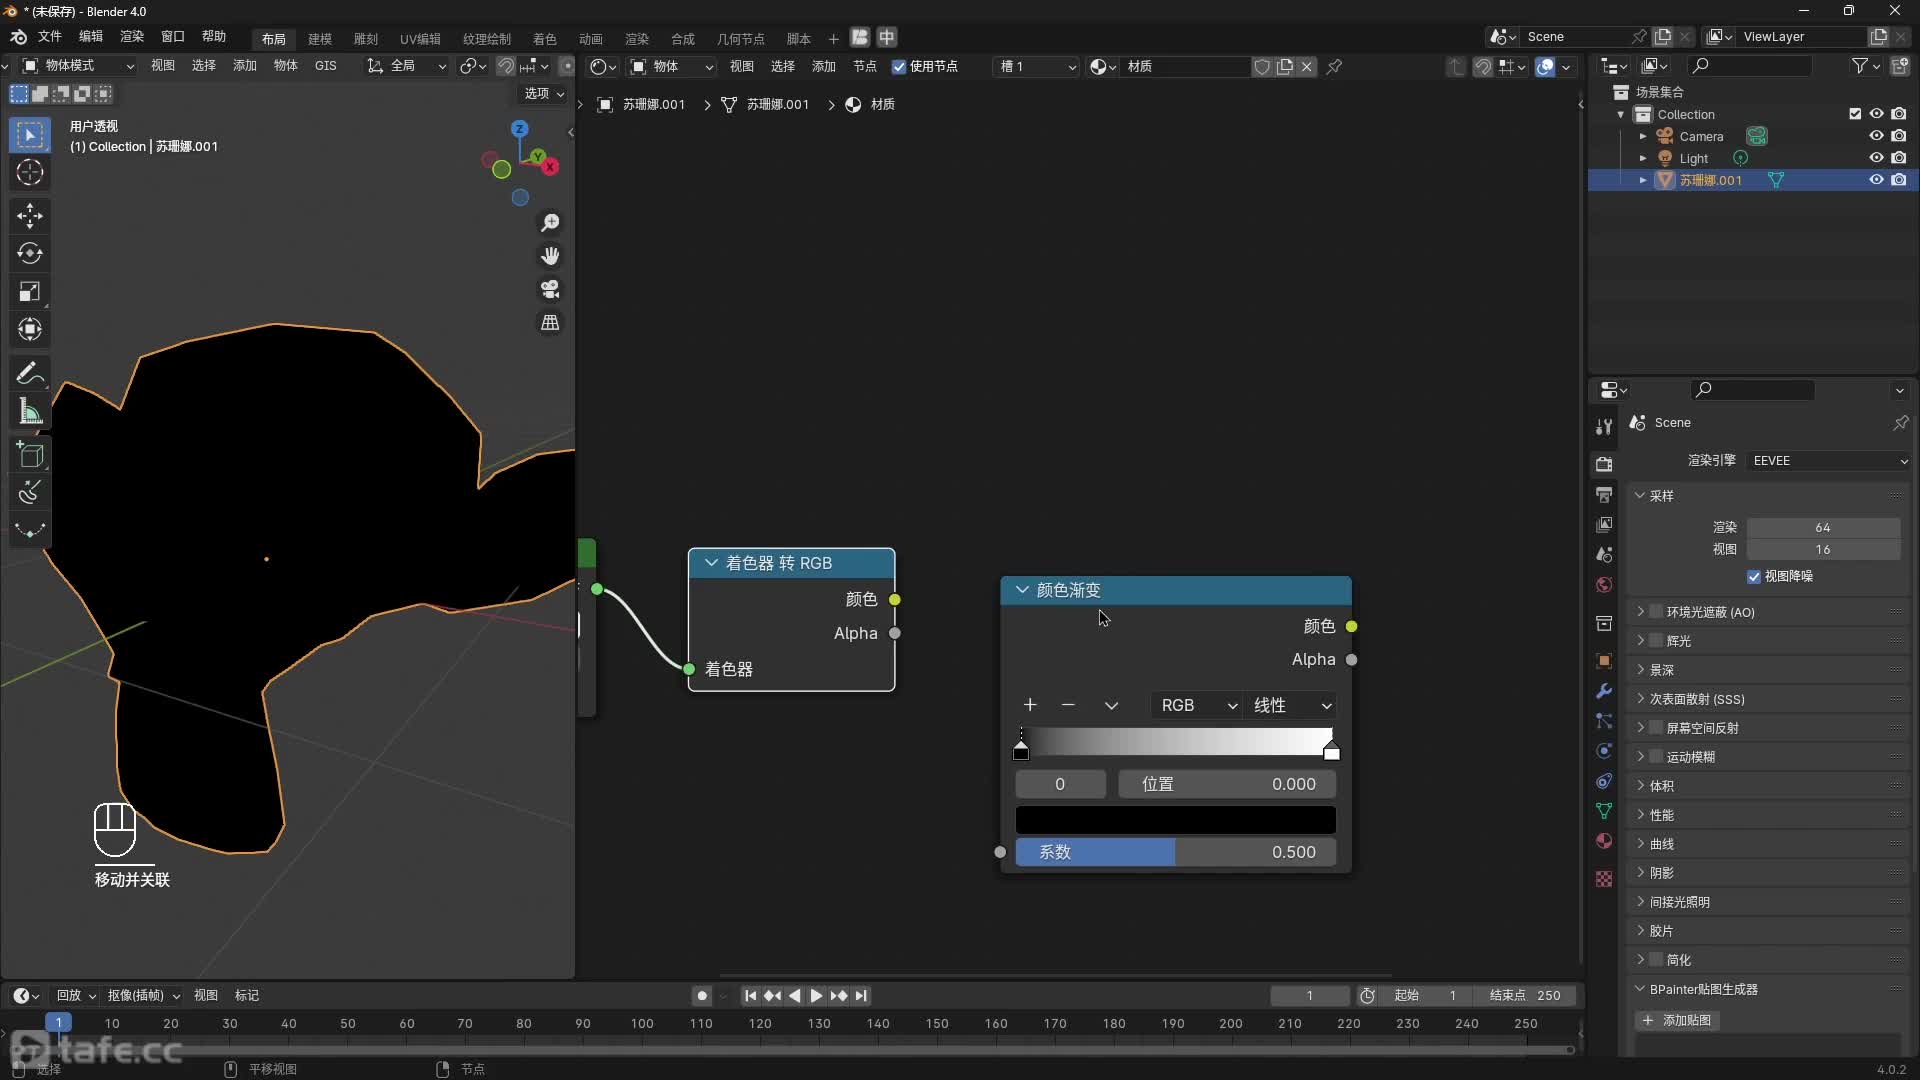
Task: Click the Annotate tool icon
Action: pyautogui.click(x=29, y=372)
